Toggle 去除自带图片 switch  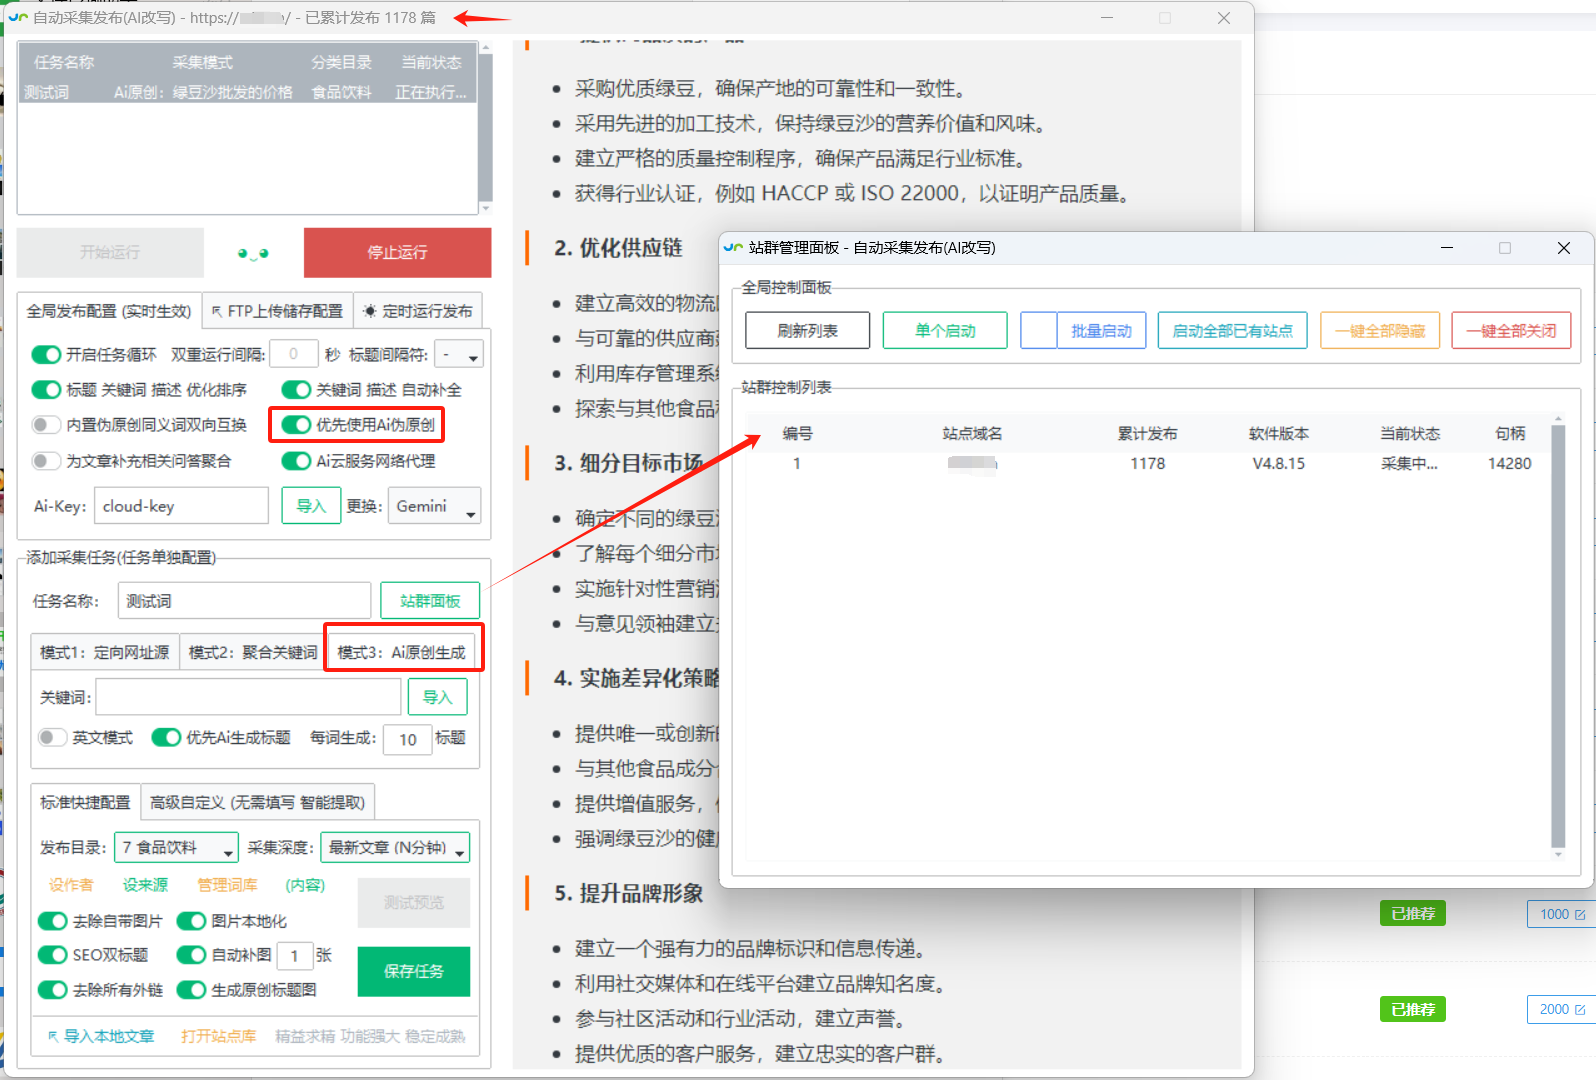tap(53, 921)
